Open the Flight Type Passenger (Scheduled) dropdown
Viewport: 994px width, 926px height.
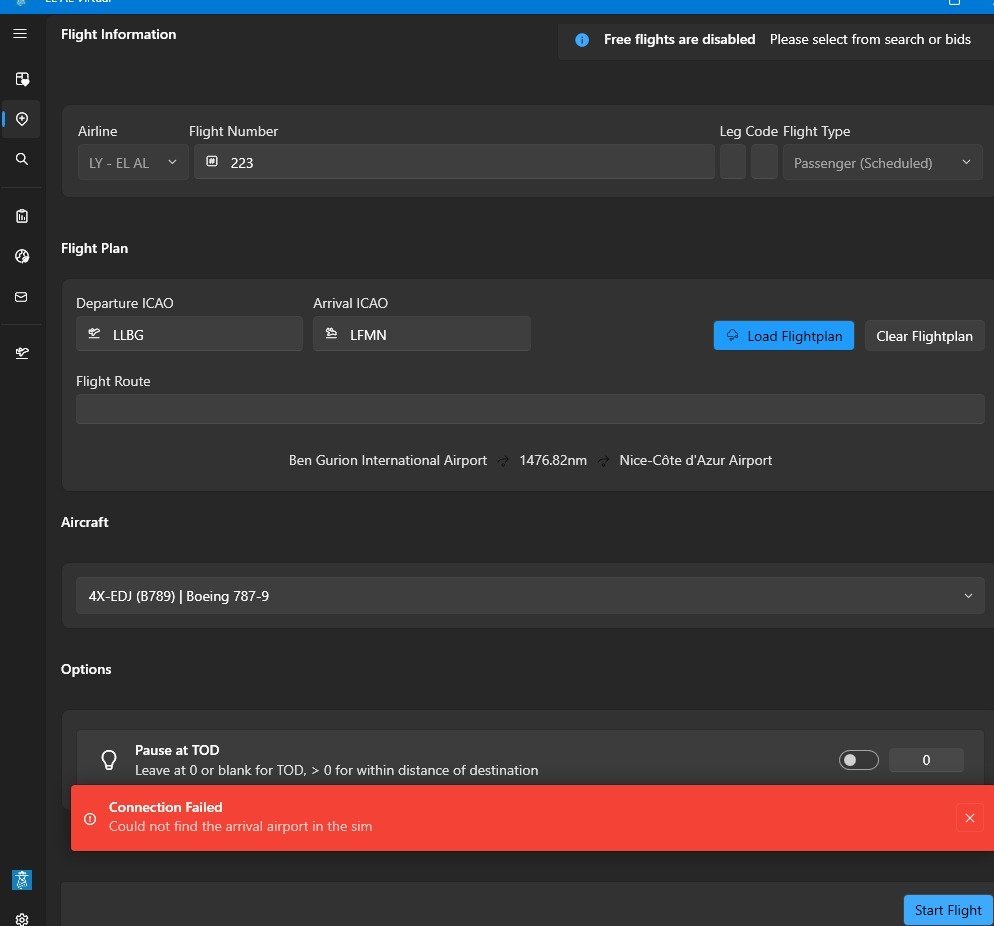coord(882,162)
